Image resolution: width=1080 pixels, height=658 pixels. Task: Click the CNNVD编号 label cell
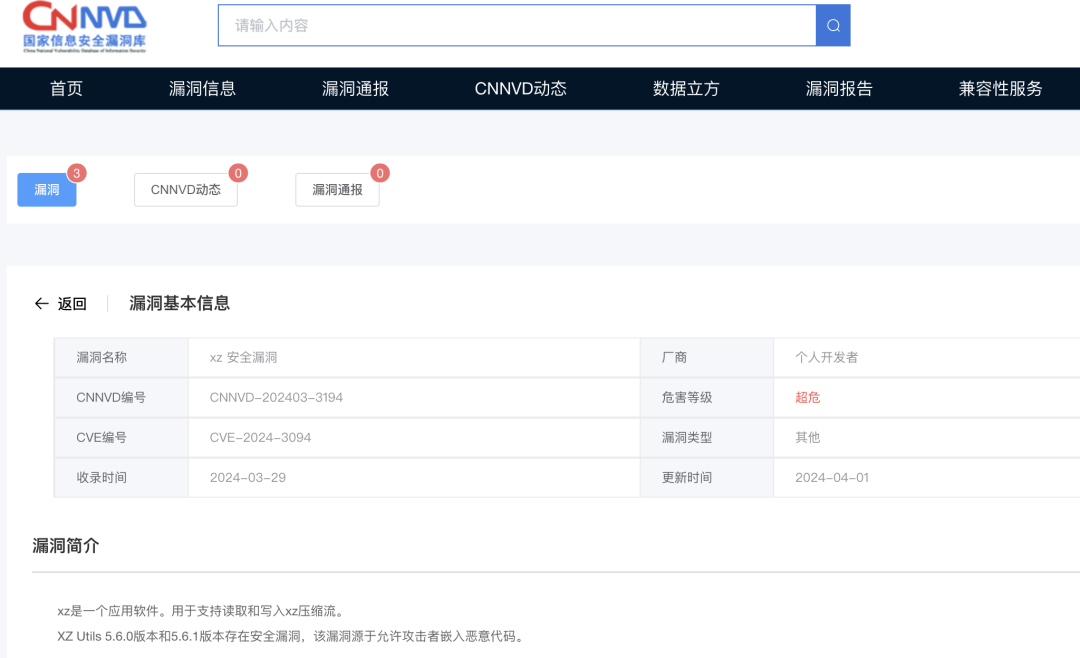coord(121,397)
